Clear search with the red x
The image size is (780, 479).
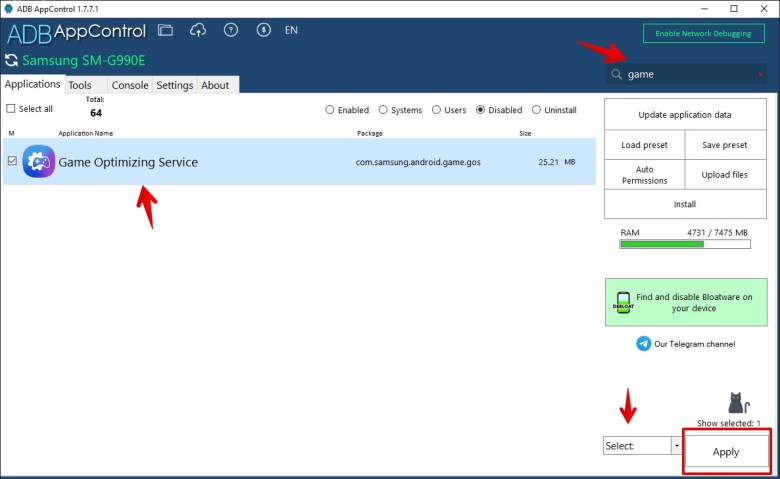point(760,75)
